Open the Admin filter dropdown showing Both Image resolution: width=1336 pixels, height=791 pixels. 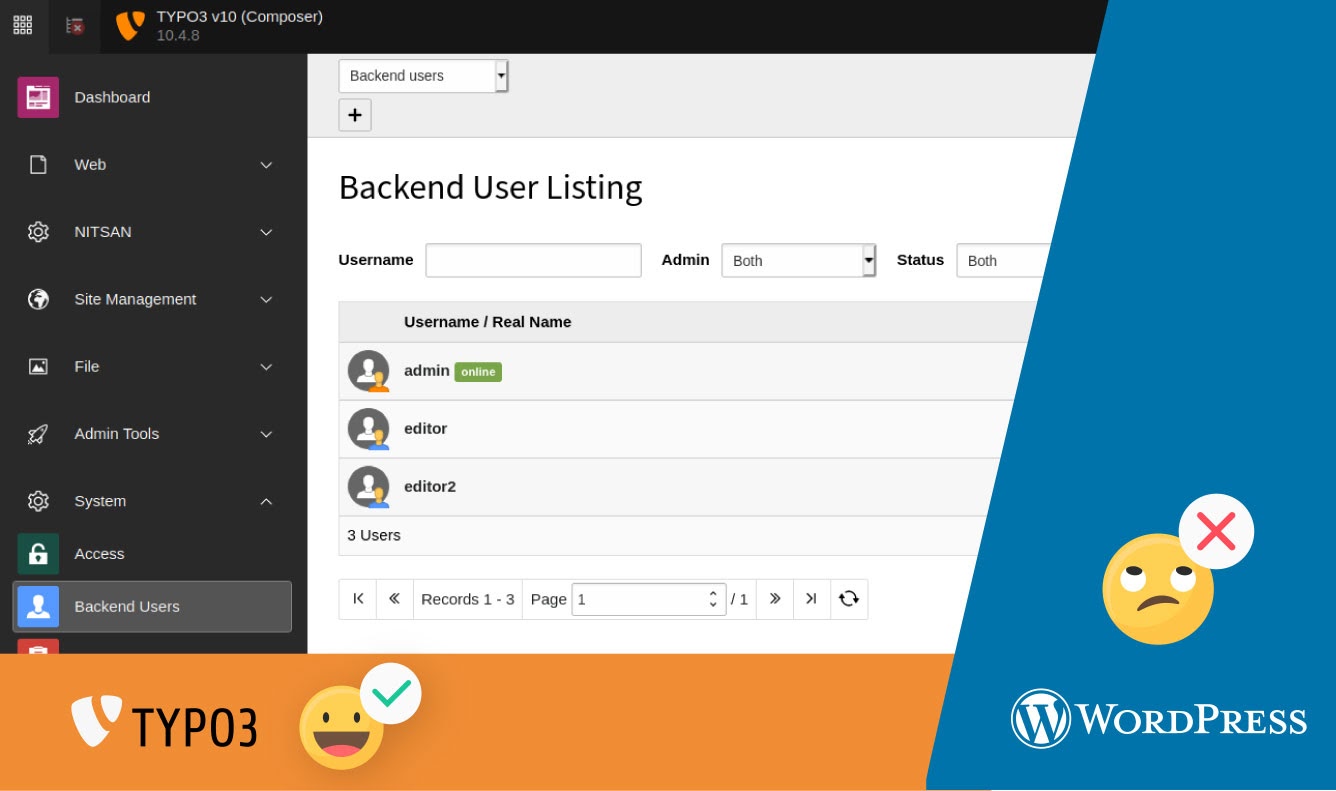798,260
